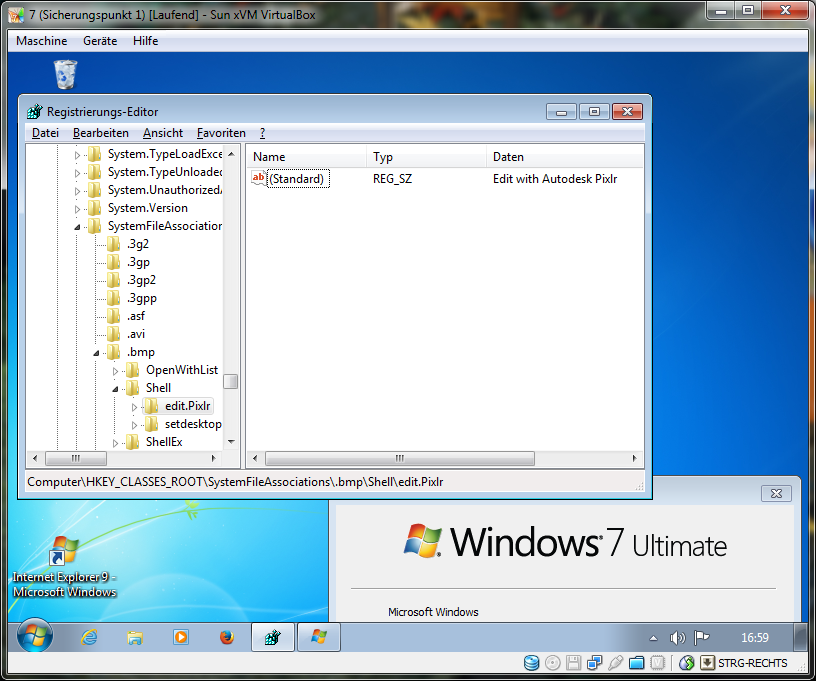Open Internet Explorer 9 desktop shortcut
The image size is (816, 681).
(x=65, y=567)
